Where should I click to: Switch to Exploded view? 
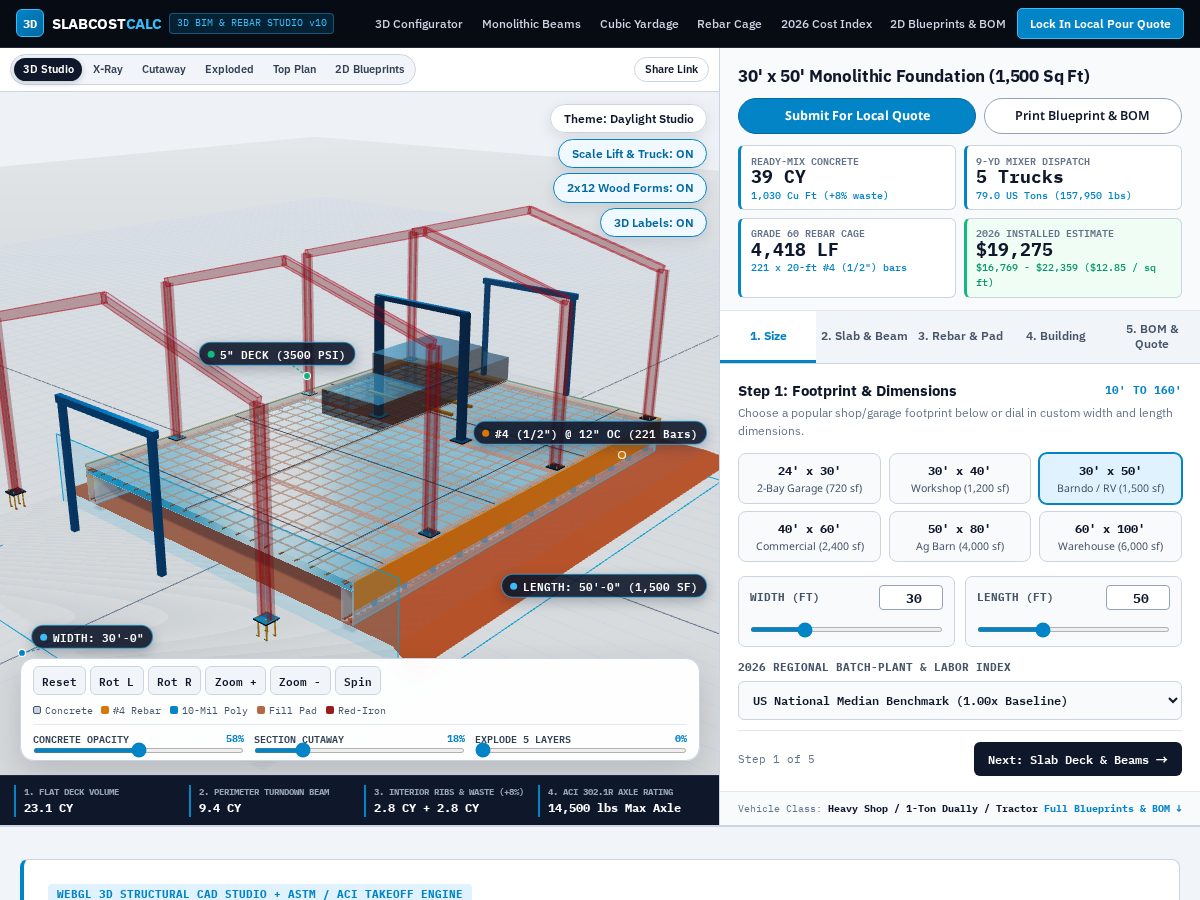click(x=229, y=70)
